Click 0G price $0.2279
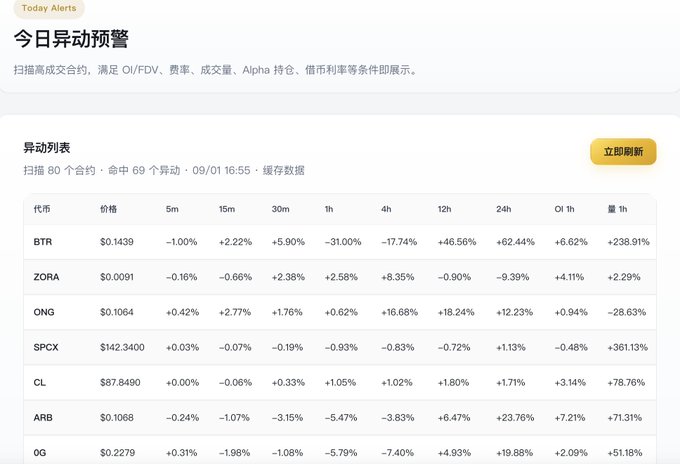The image size is (680, 464). click(x=117, y=453)
